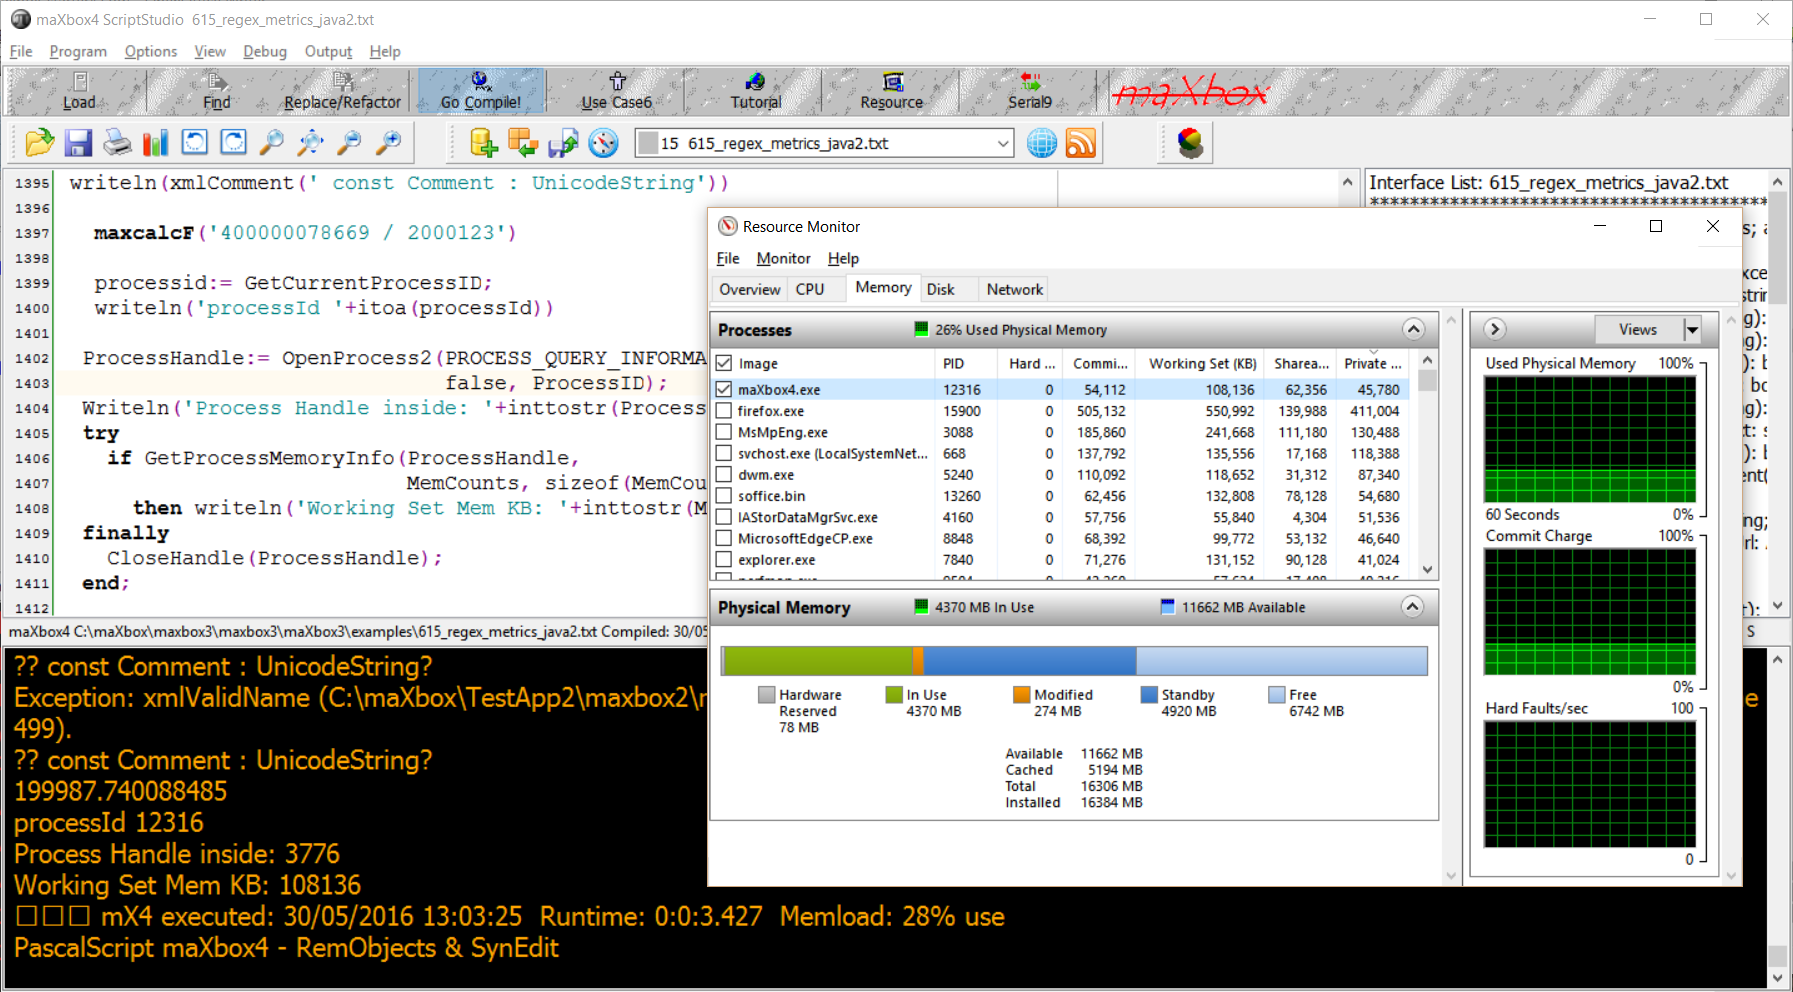Click the floppy disk with green arrow icon

tap(563, 143)
